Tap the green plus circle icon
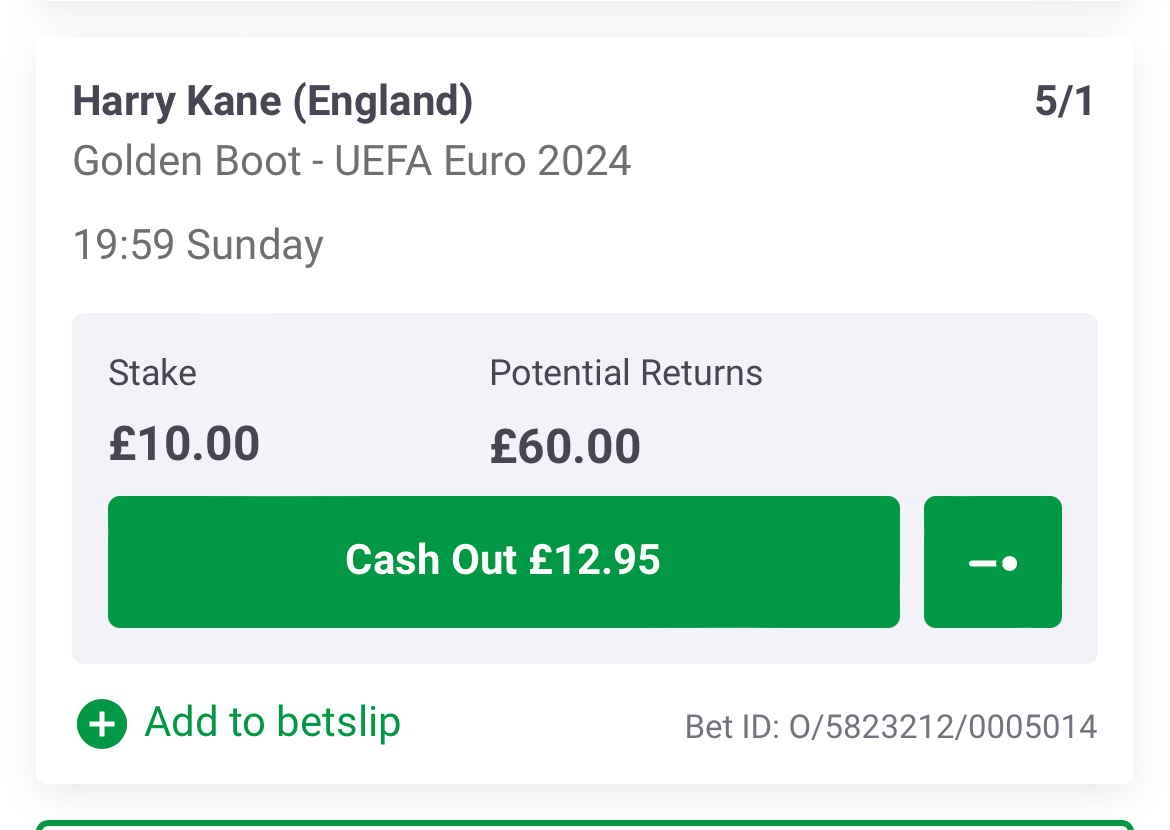 (102, 723)
